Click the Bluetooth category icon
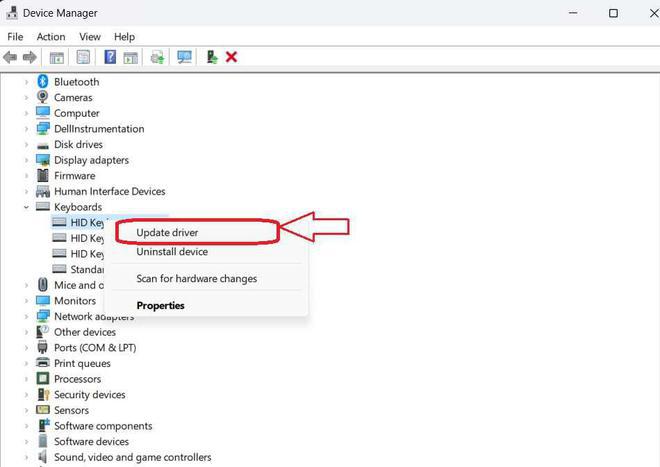 tap(43, 81)
